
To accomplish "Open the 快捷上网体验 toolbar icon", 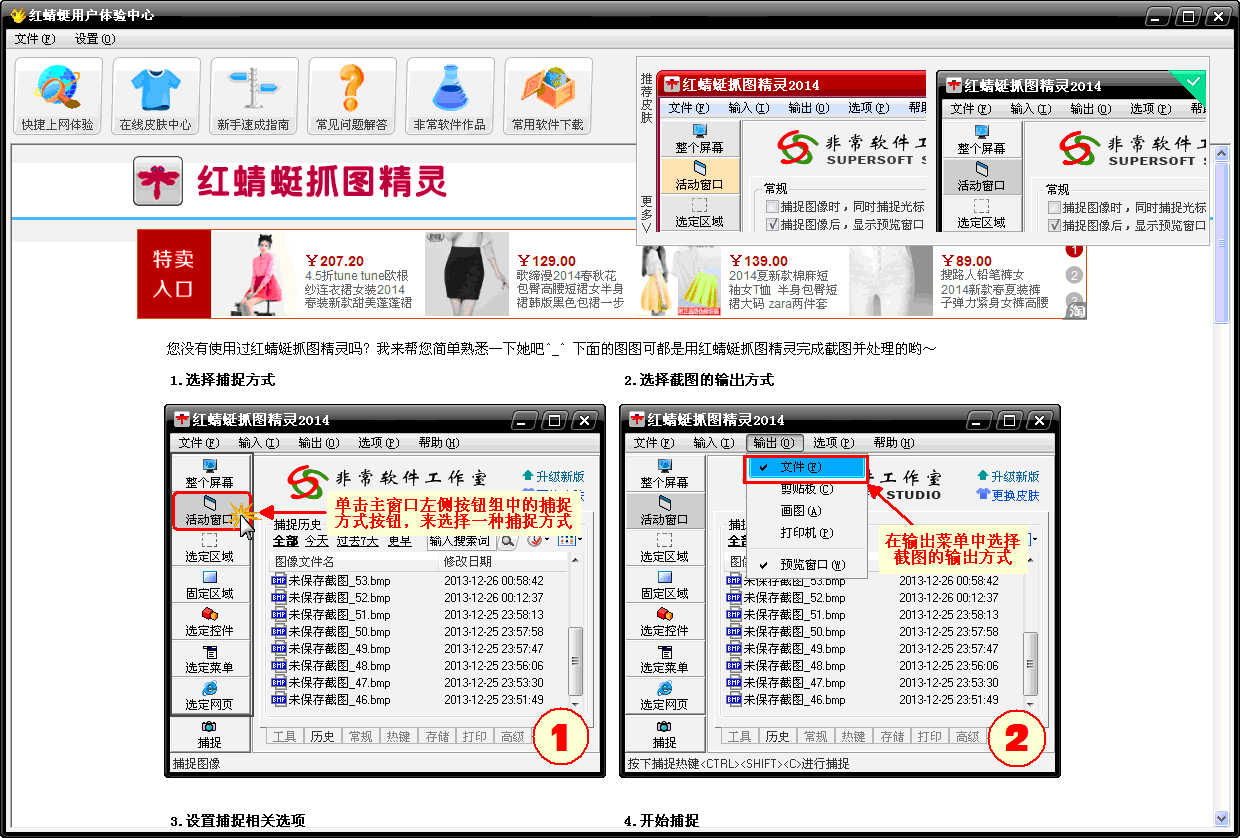I will 58,95.
